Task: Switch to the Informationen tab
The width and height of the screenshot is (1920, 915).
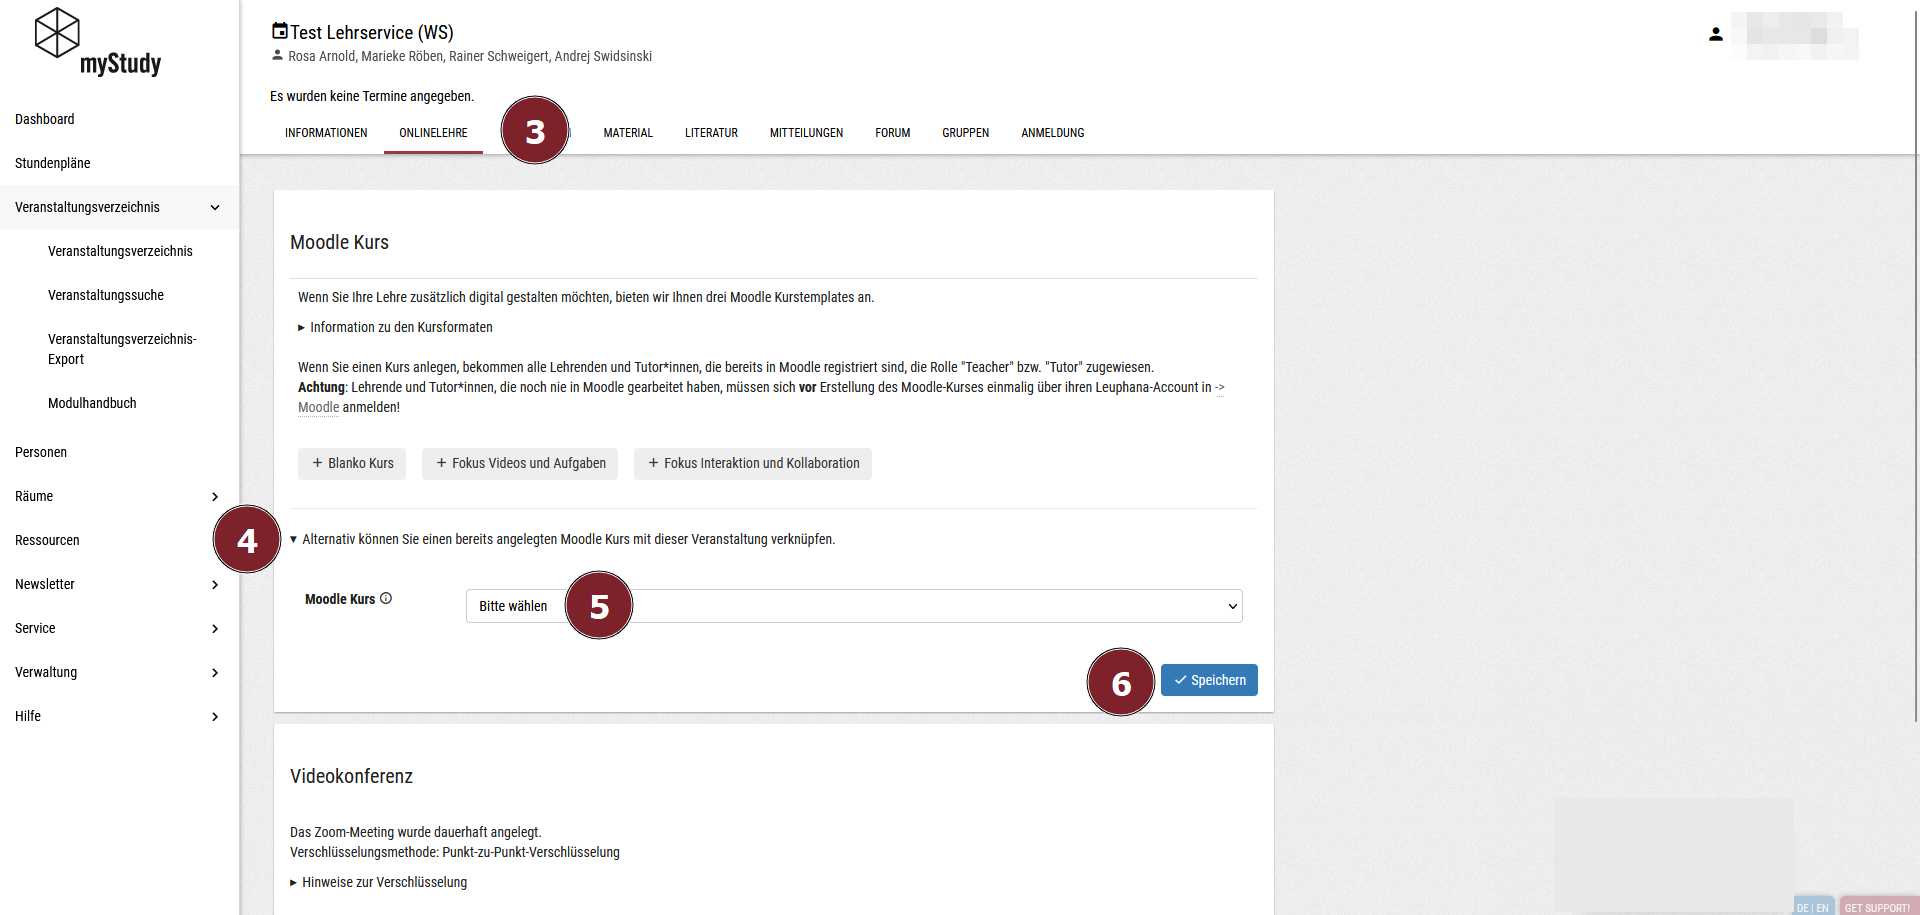Action: coord(326,133)
